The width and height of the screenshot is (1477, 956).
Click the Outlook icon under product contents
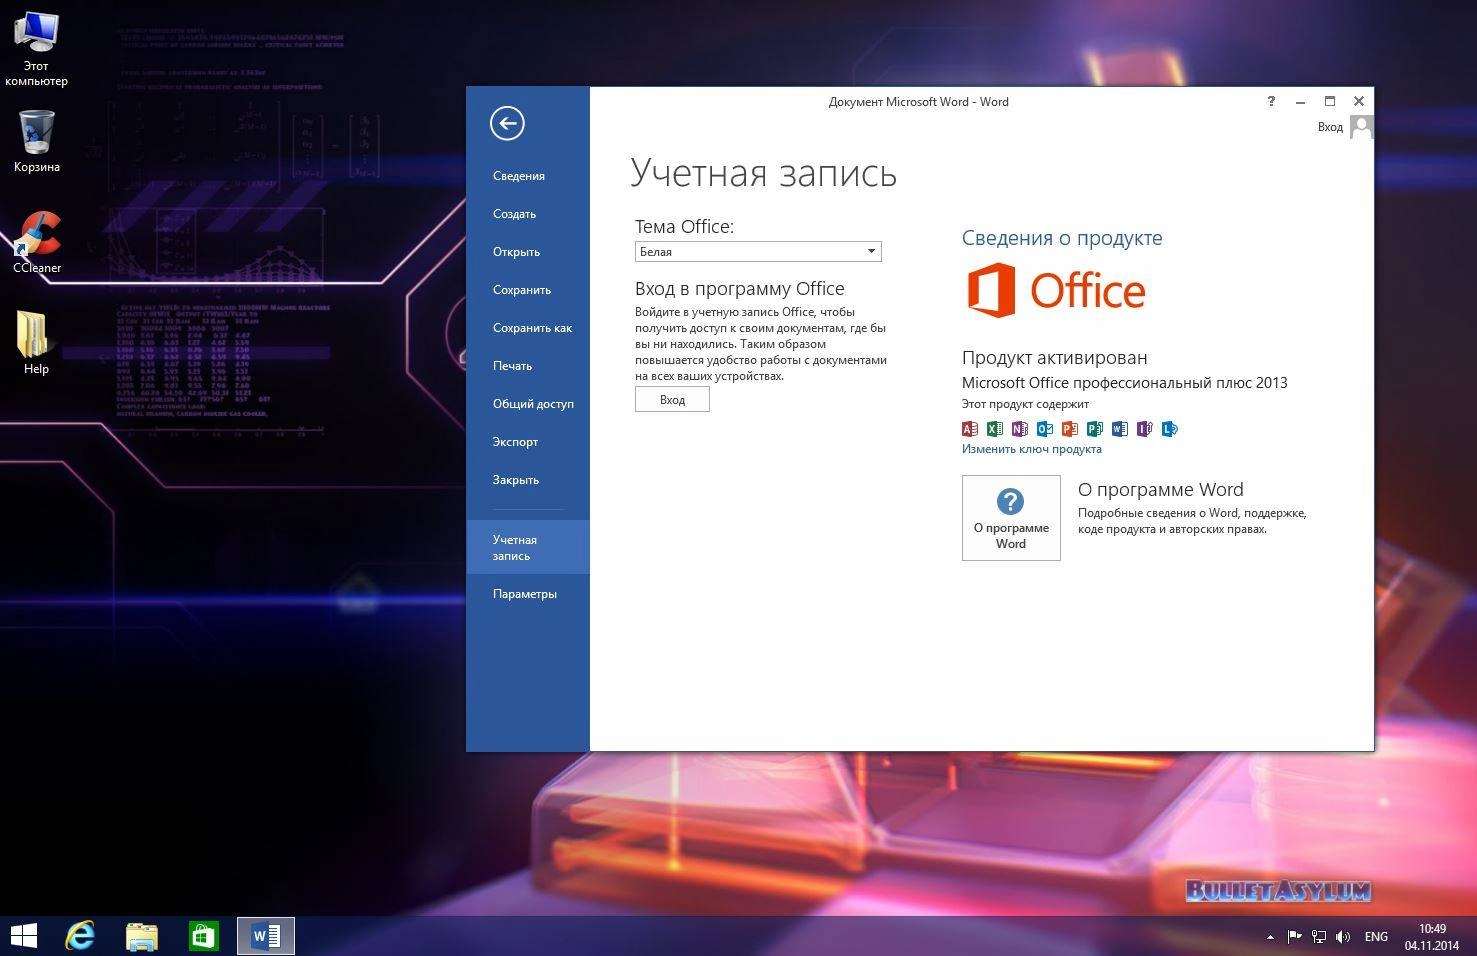click(1045, 429)
